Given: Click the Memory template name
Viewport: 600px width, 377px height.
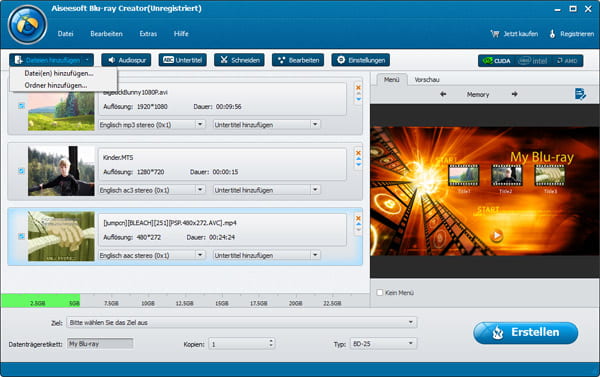Looking at the screenshot, I should click(x=478, y=95).
